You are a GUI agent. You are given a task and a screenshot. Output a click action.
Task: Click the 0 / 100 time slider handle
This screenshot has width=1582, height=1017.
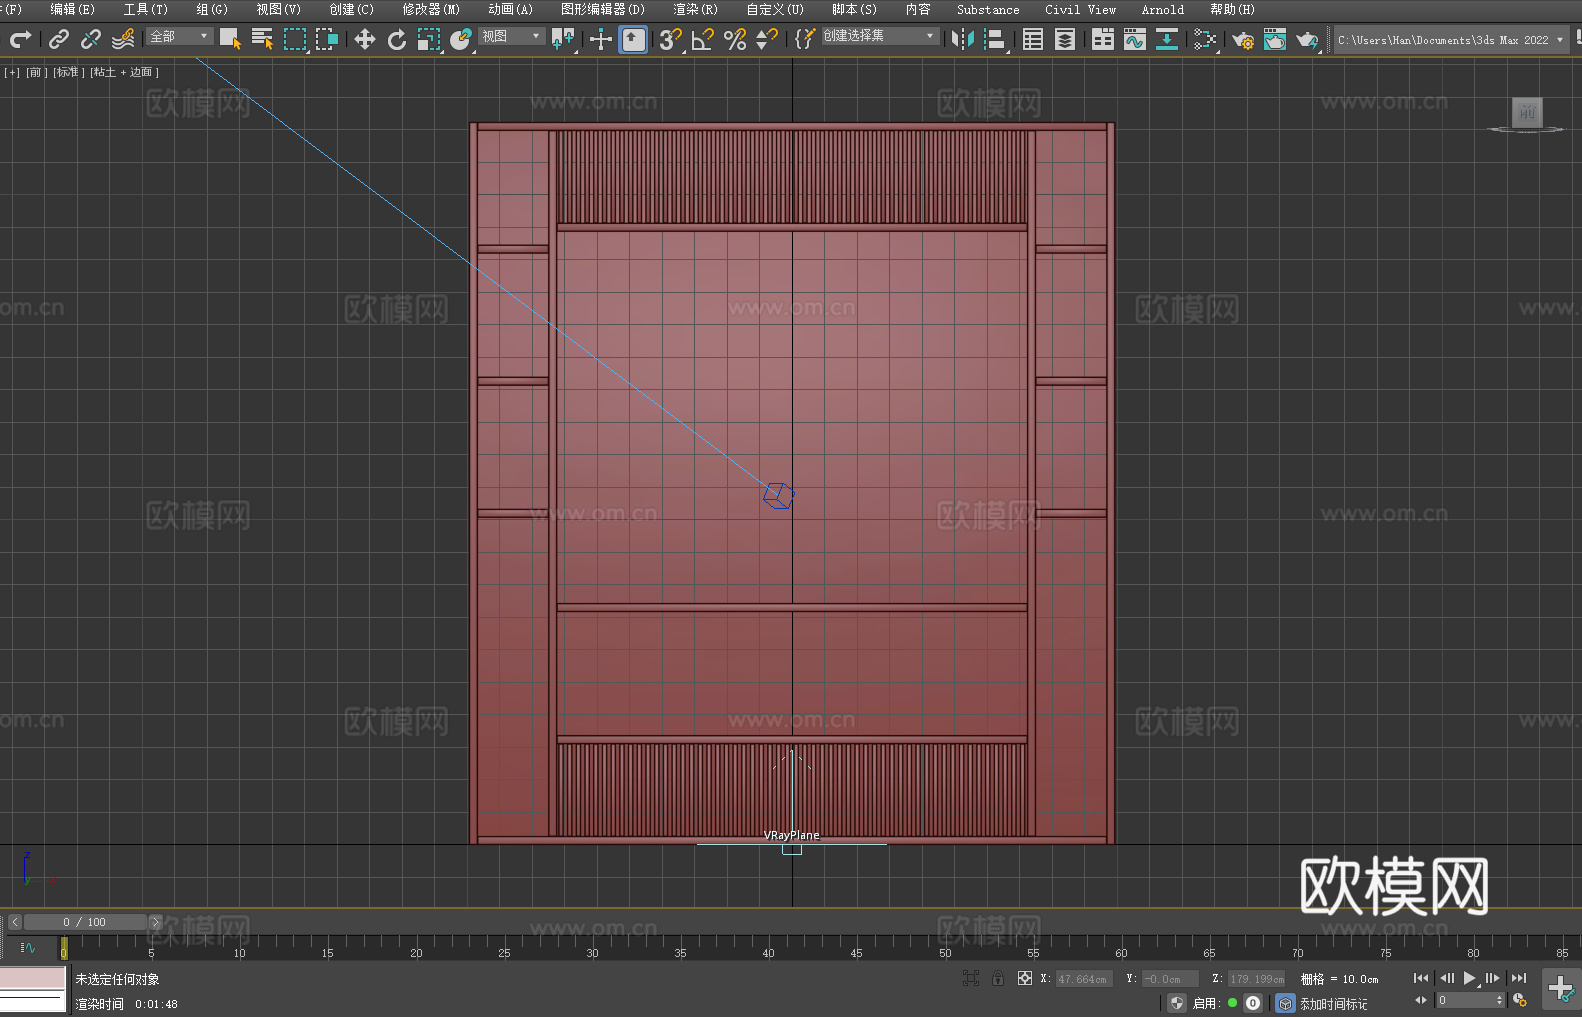pyautogui.click(x=85, y=922)
